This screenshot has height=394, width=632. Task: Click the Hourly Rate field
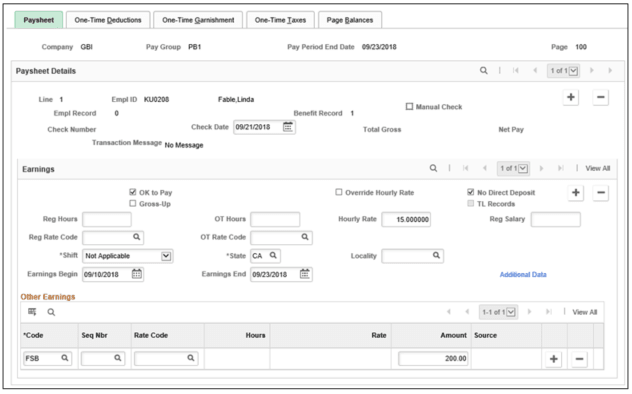coord(406,220)
